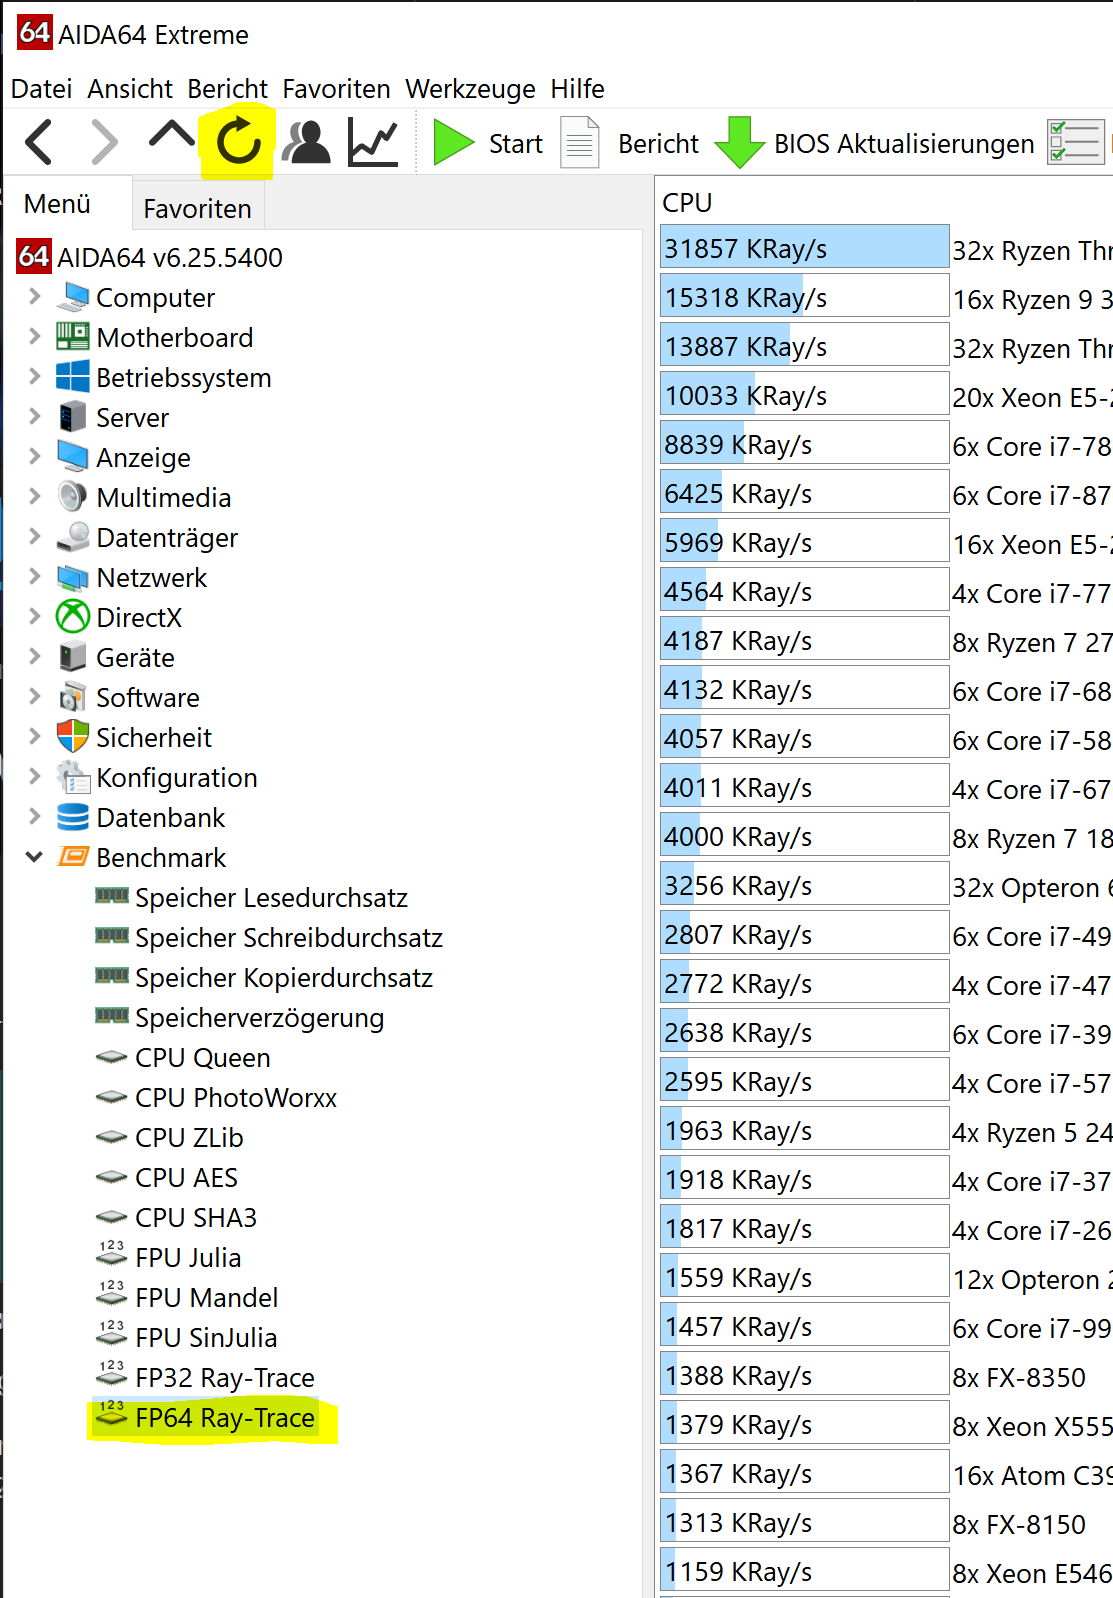Click the green BIOS update download arrow
1113x1598 pixels.
click(x=739, y=143)
